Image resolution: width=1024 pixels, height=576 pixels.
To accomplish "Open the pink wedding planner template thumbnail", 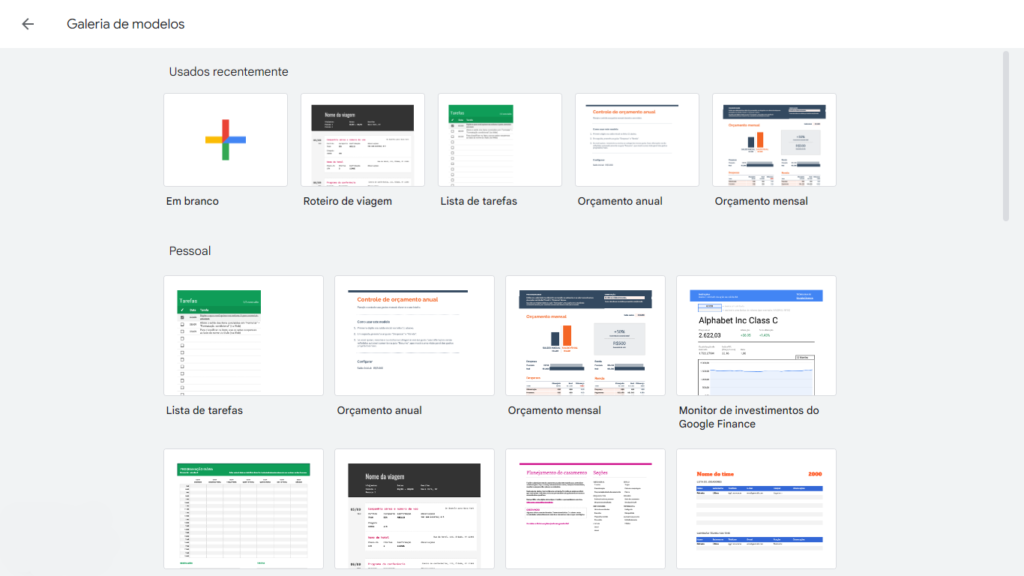I will pos(585,509).
